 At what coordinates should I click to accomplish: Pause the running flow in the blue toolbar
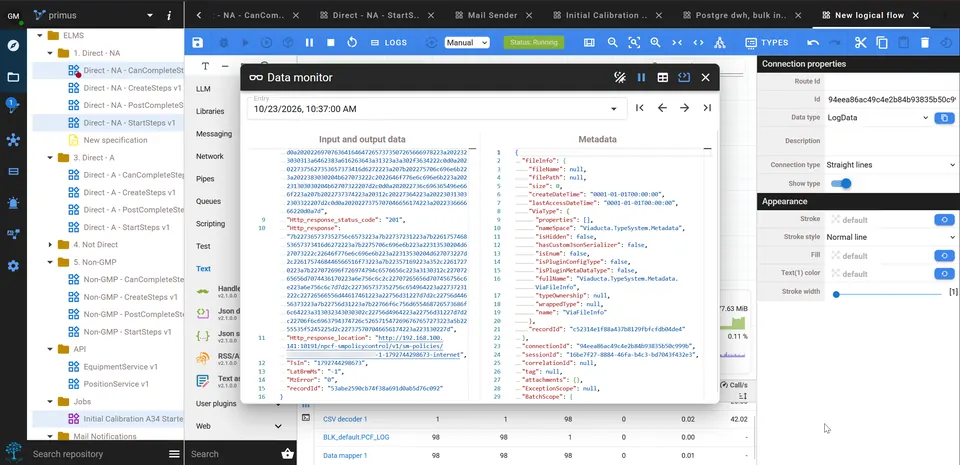309,42
